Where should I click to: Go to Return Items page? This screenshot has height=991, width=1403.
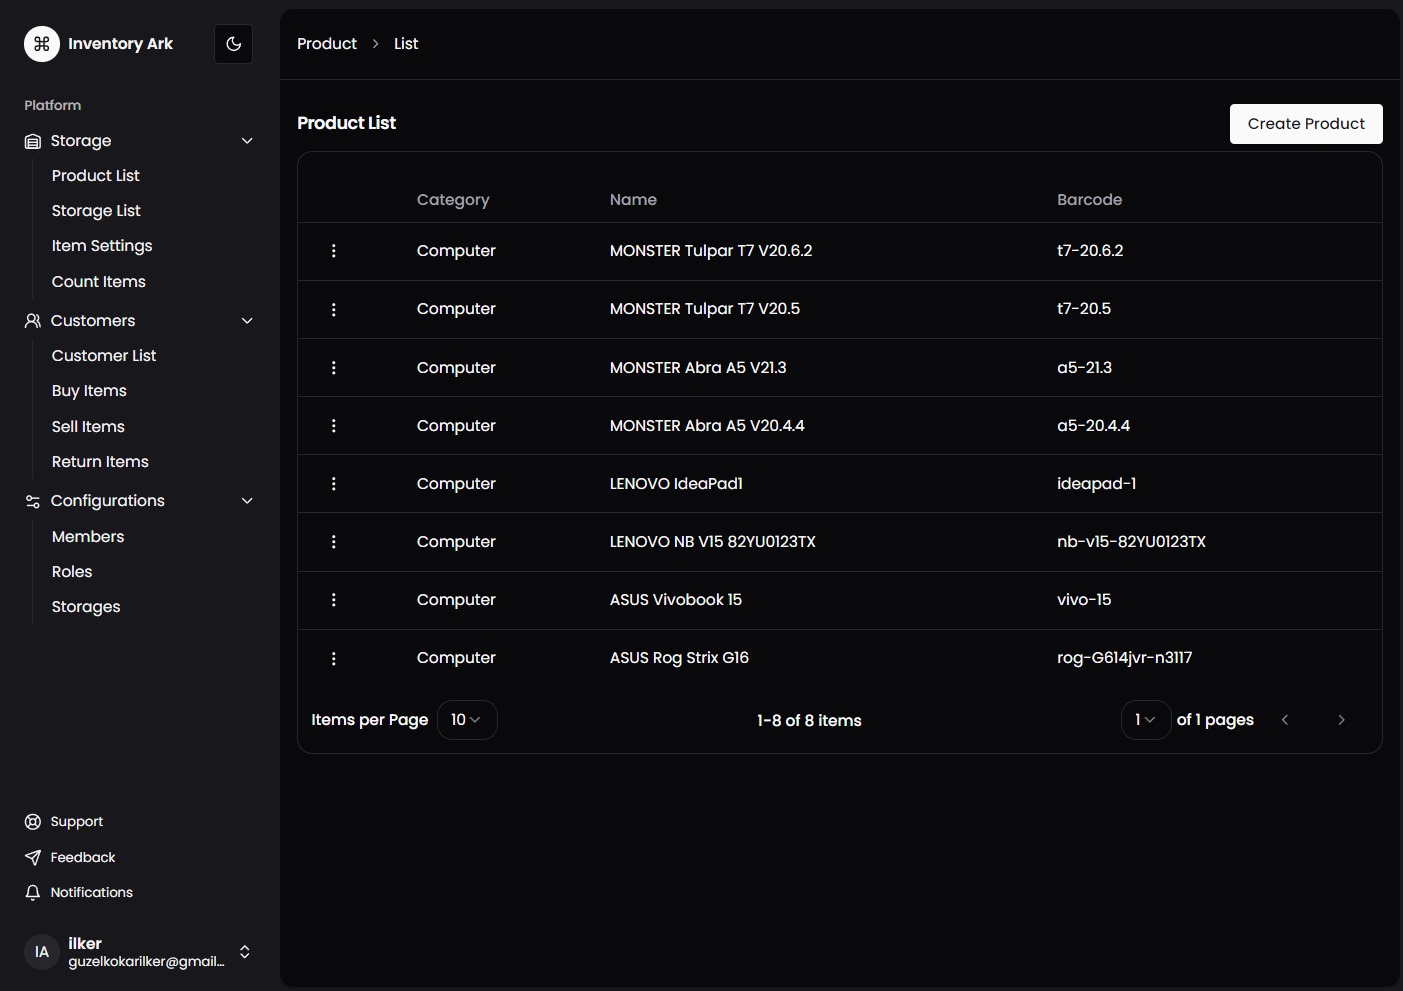(100, 462)
